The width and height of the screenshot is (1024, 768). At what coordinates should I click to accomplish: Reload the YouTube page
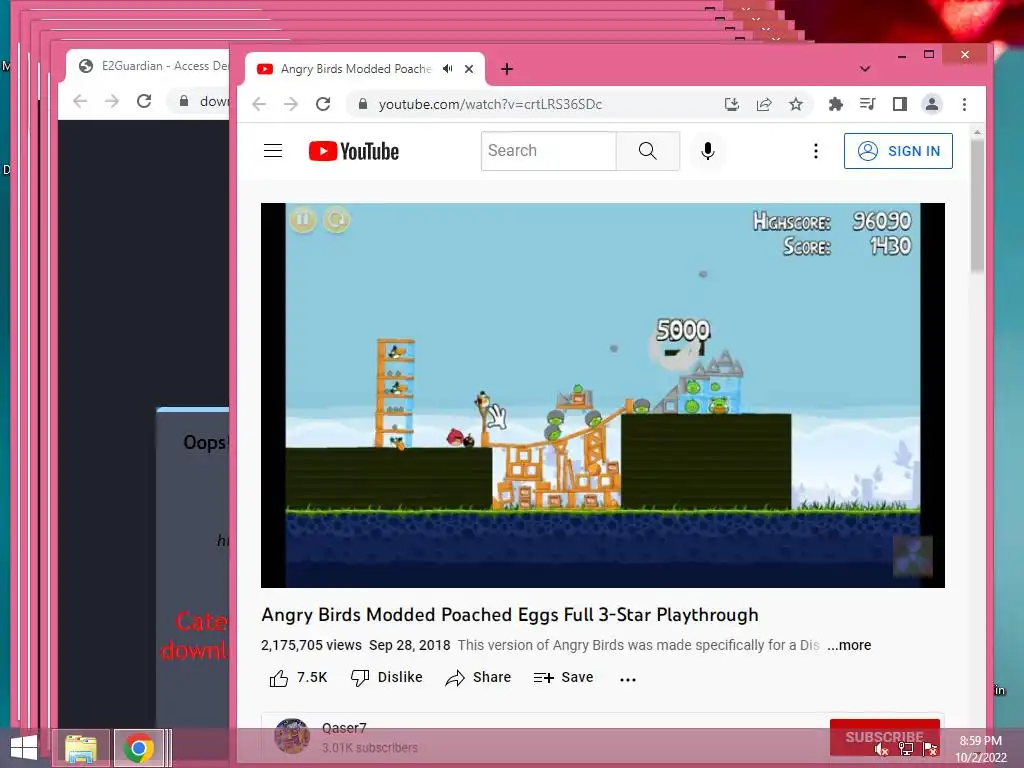click(323, 104)
